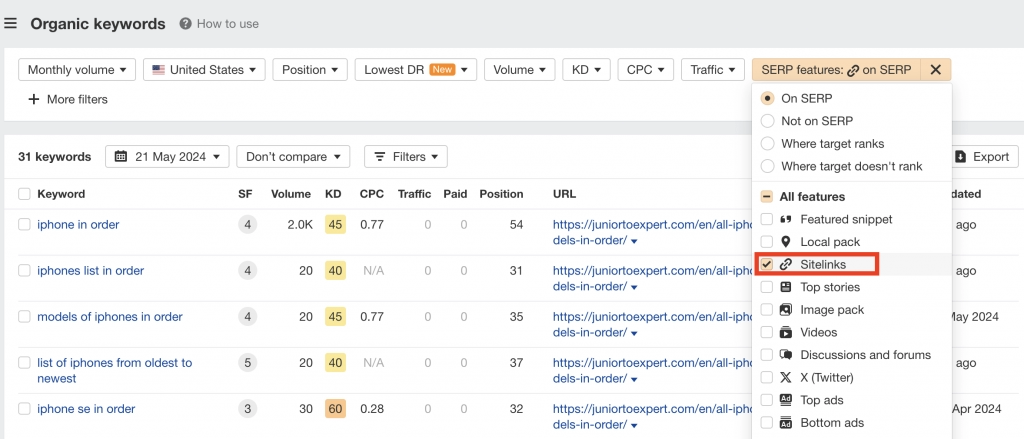Screen dimensions: 1024x439
Task: Select the Not on SERP radio option
Action: [767, 121]
